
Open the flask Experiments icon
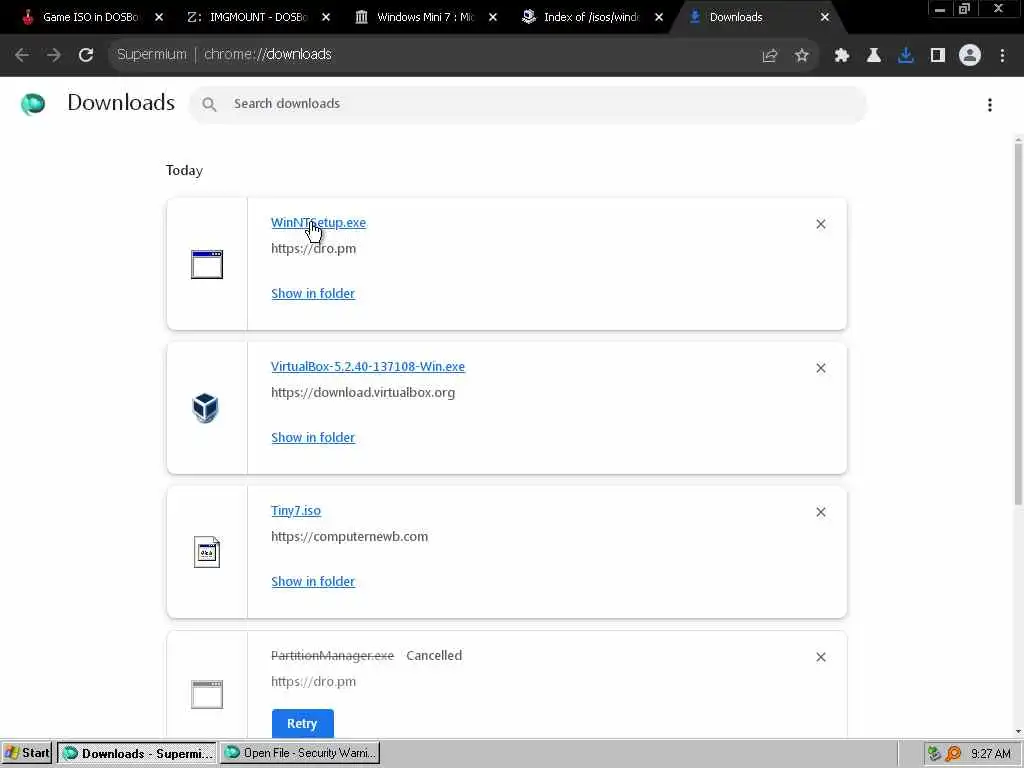874,56
